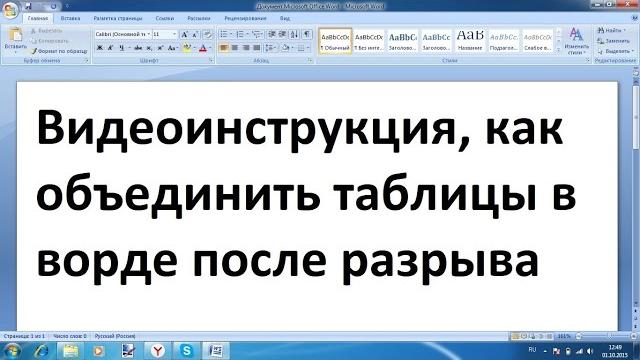The image size is (640, 360).
Task: Select justify paragraph alignment
Action: 256,48
